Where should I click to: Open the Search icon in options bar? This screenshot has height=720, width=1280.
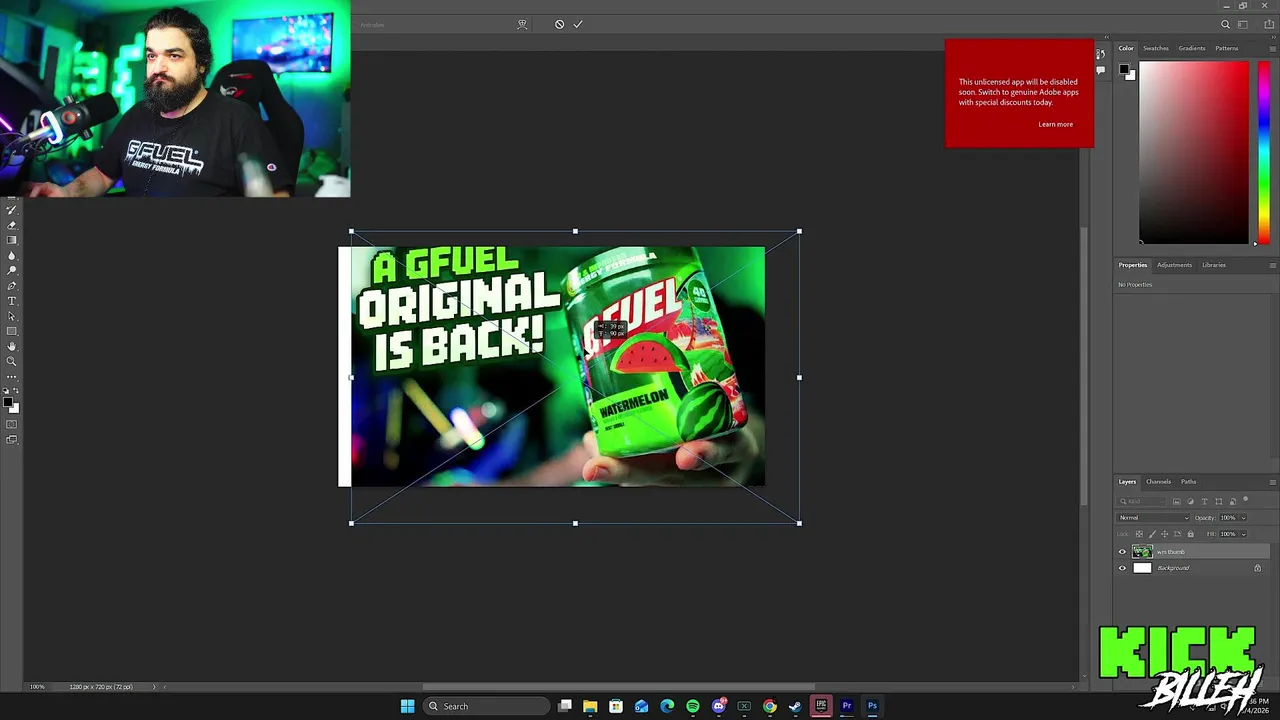tap(1225, 24)
